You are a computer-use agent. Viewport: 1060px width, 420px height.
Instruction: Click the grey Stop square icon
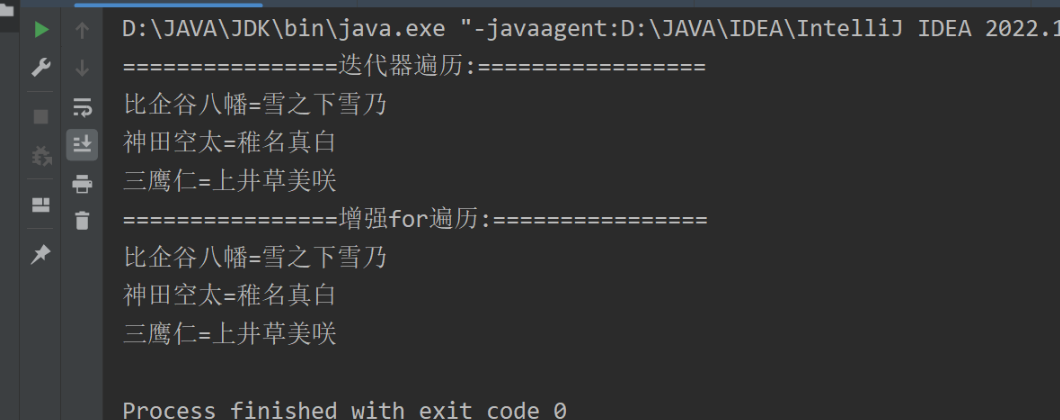point(41,117)
